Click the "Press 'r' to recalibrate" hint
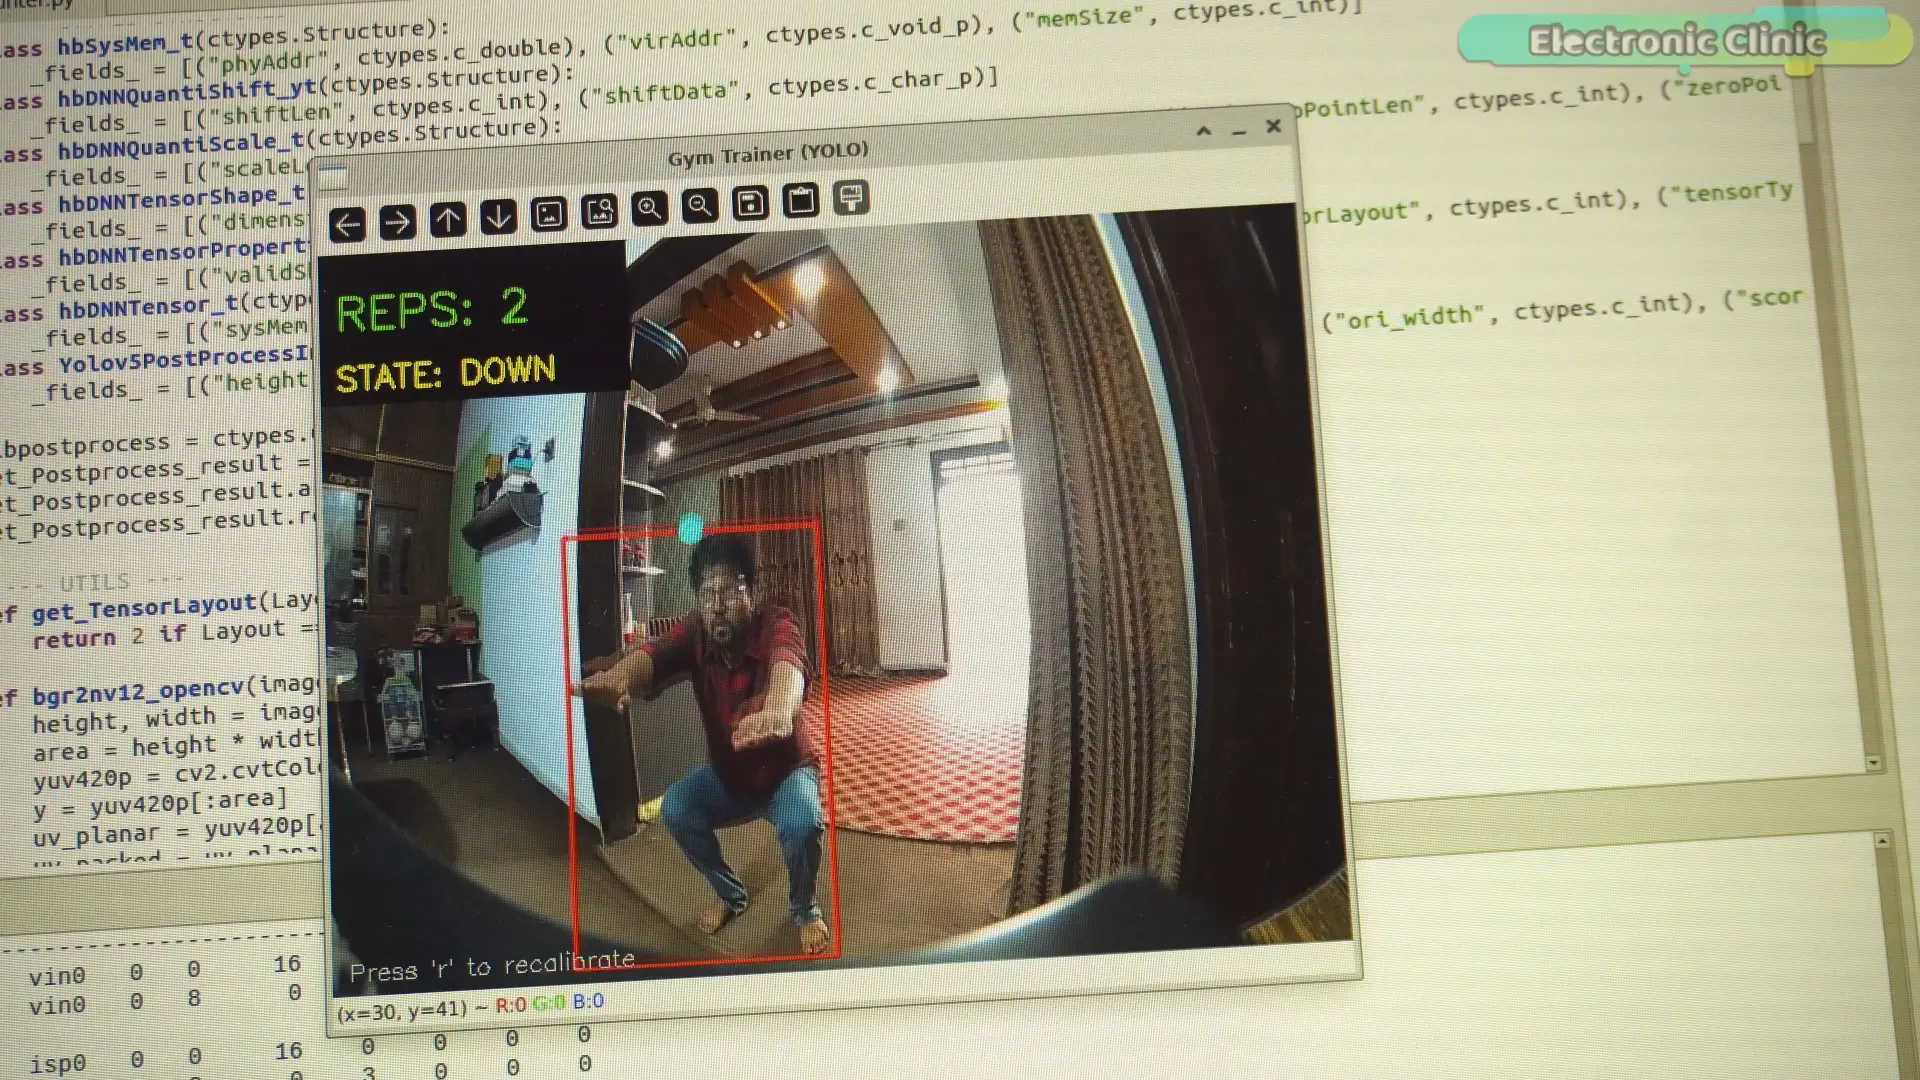Screen dimensions: 1920x1080 click(x=492, y=967)
